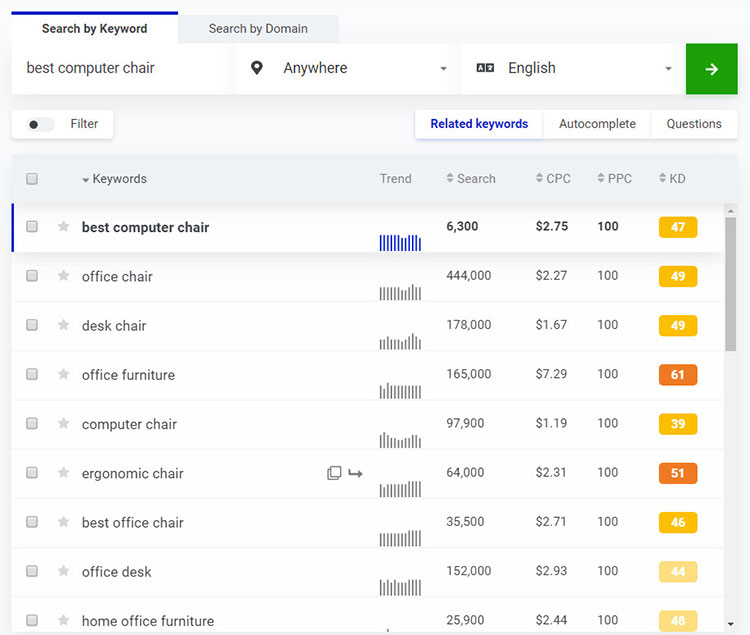Sort table by Keywords column
The width and height of the screenshot is (750, 635).
pos(118,179)
